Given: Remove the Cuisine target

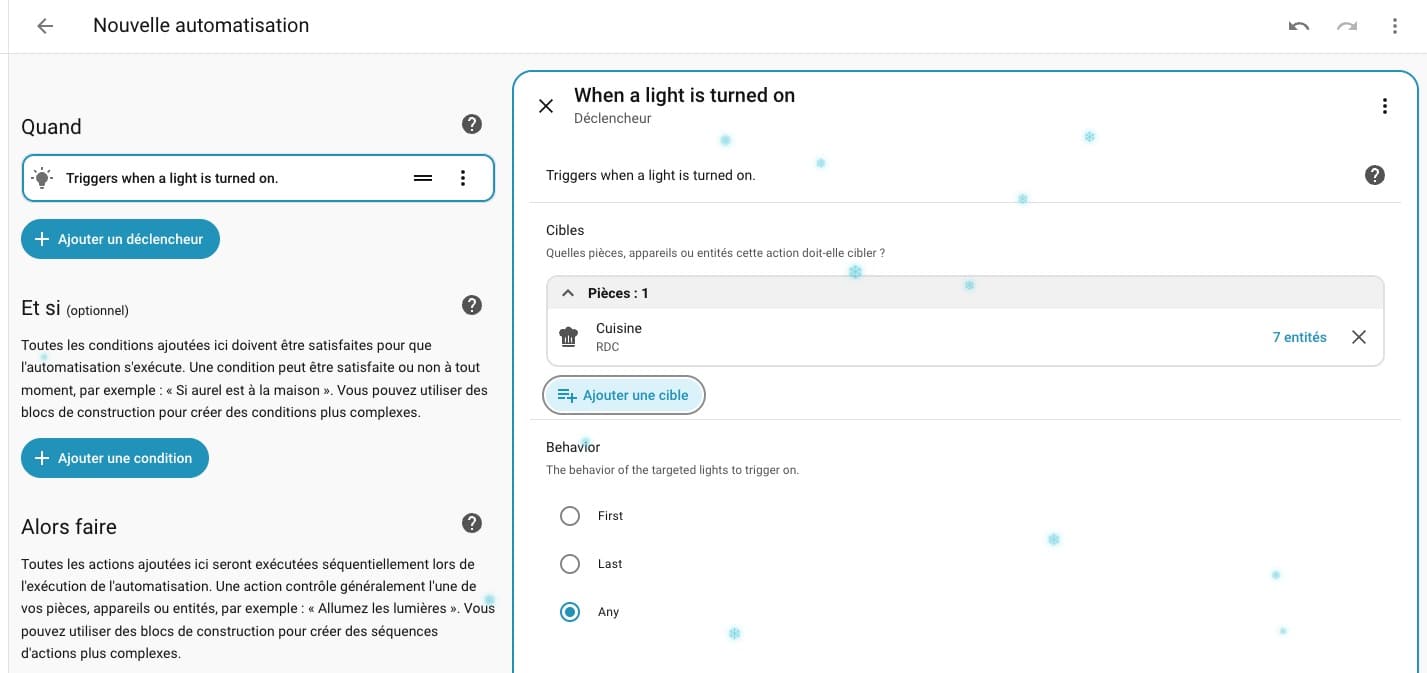Looking at the screenshot, I should (x=1359, y=337).
